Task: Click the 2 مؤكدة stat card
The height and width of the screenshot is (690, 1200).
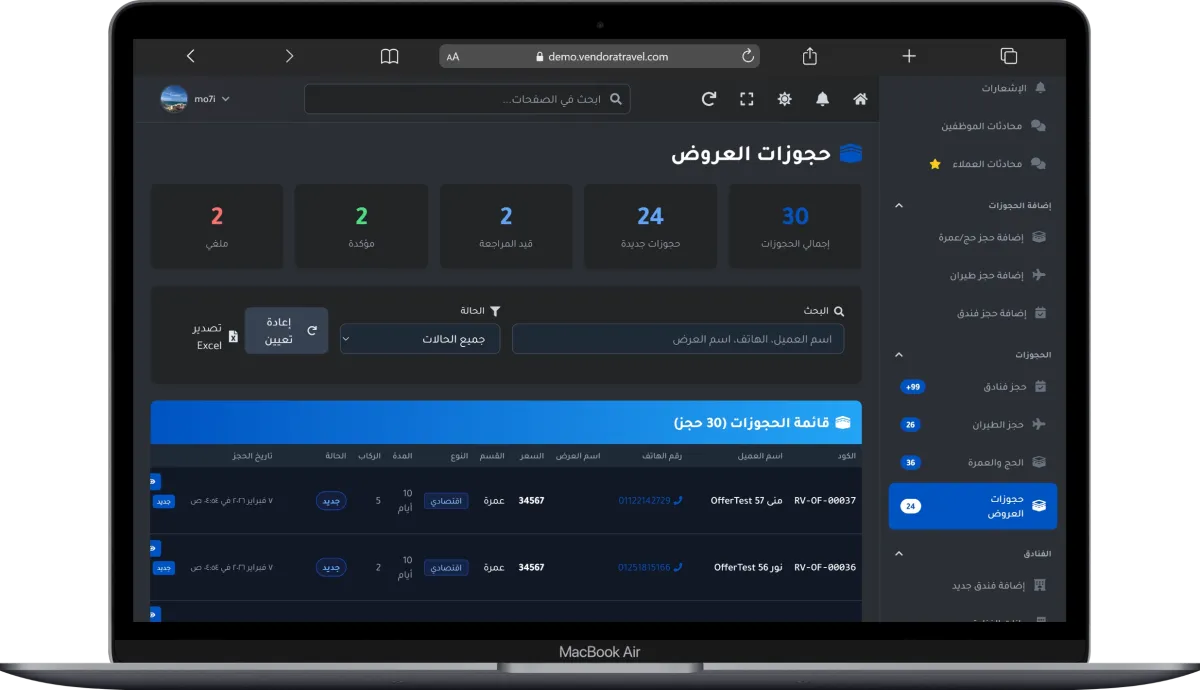Action: (x=361, y=226)
